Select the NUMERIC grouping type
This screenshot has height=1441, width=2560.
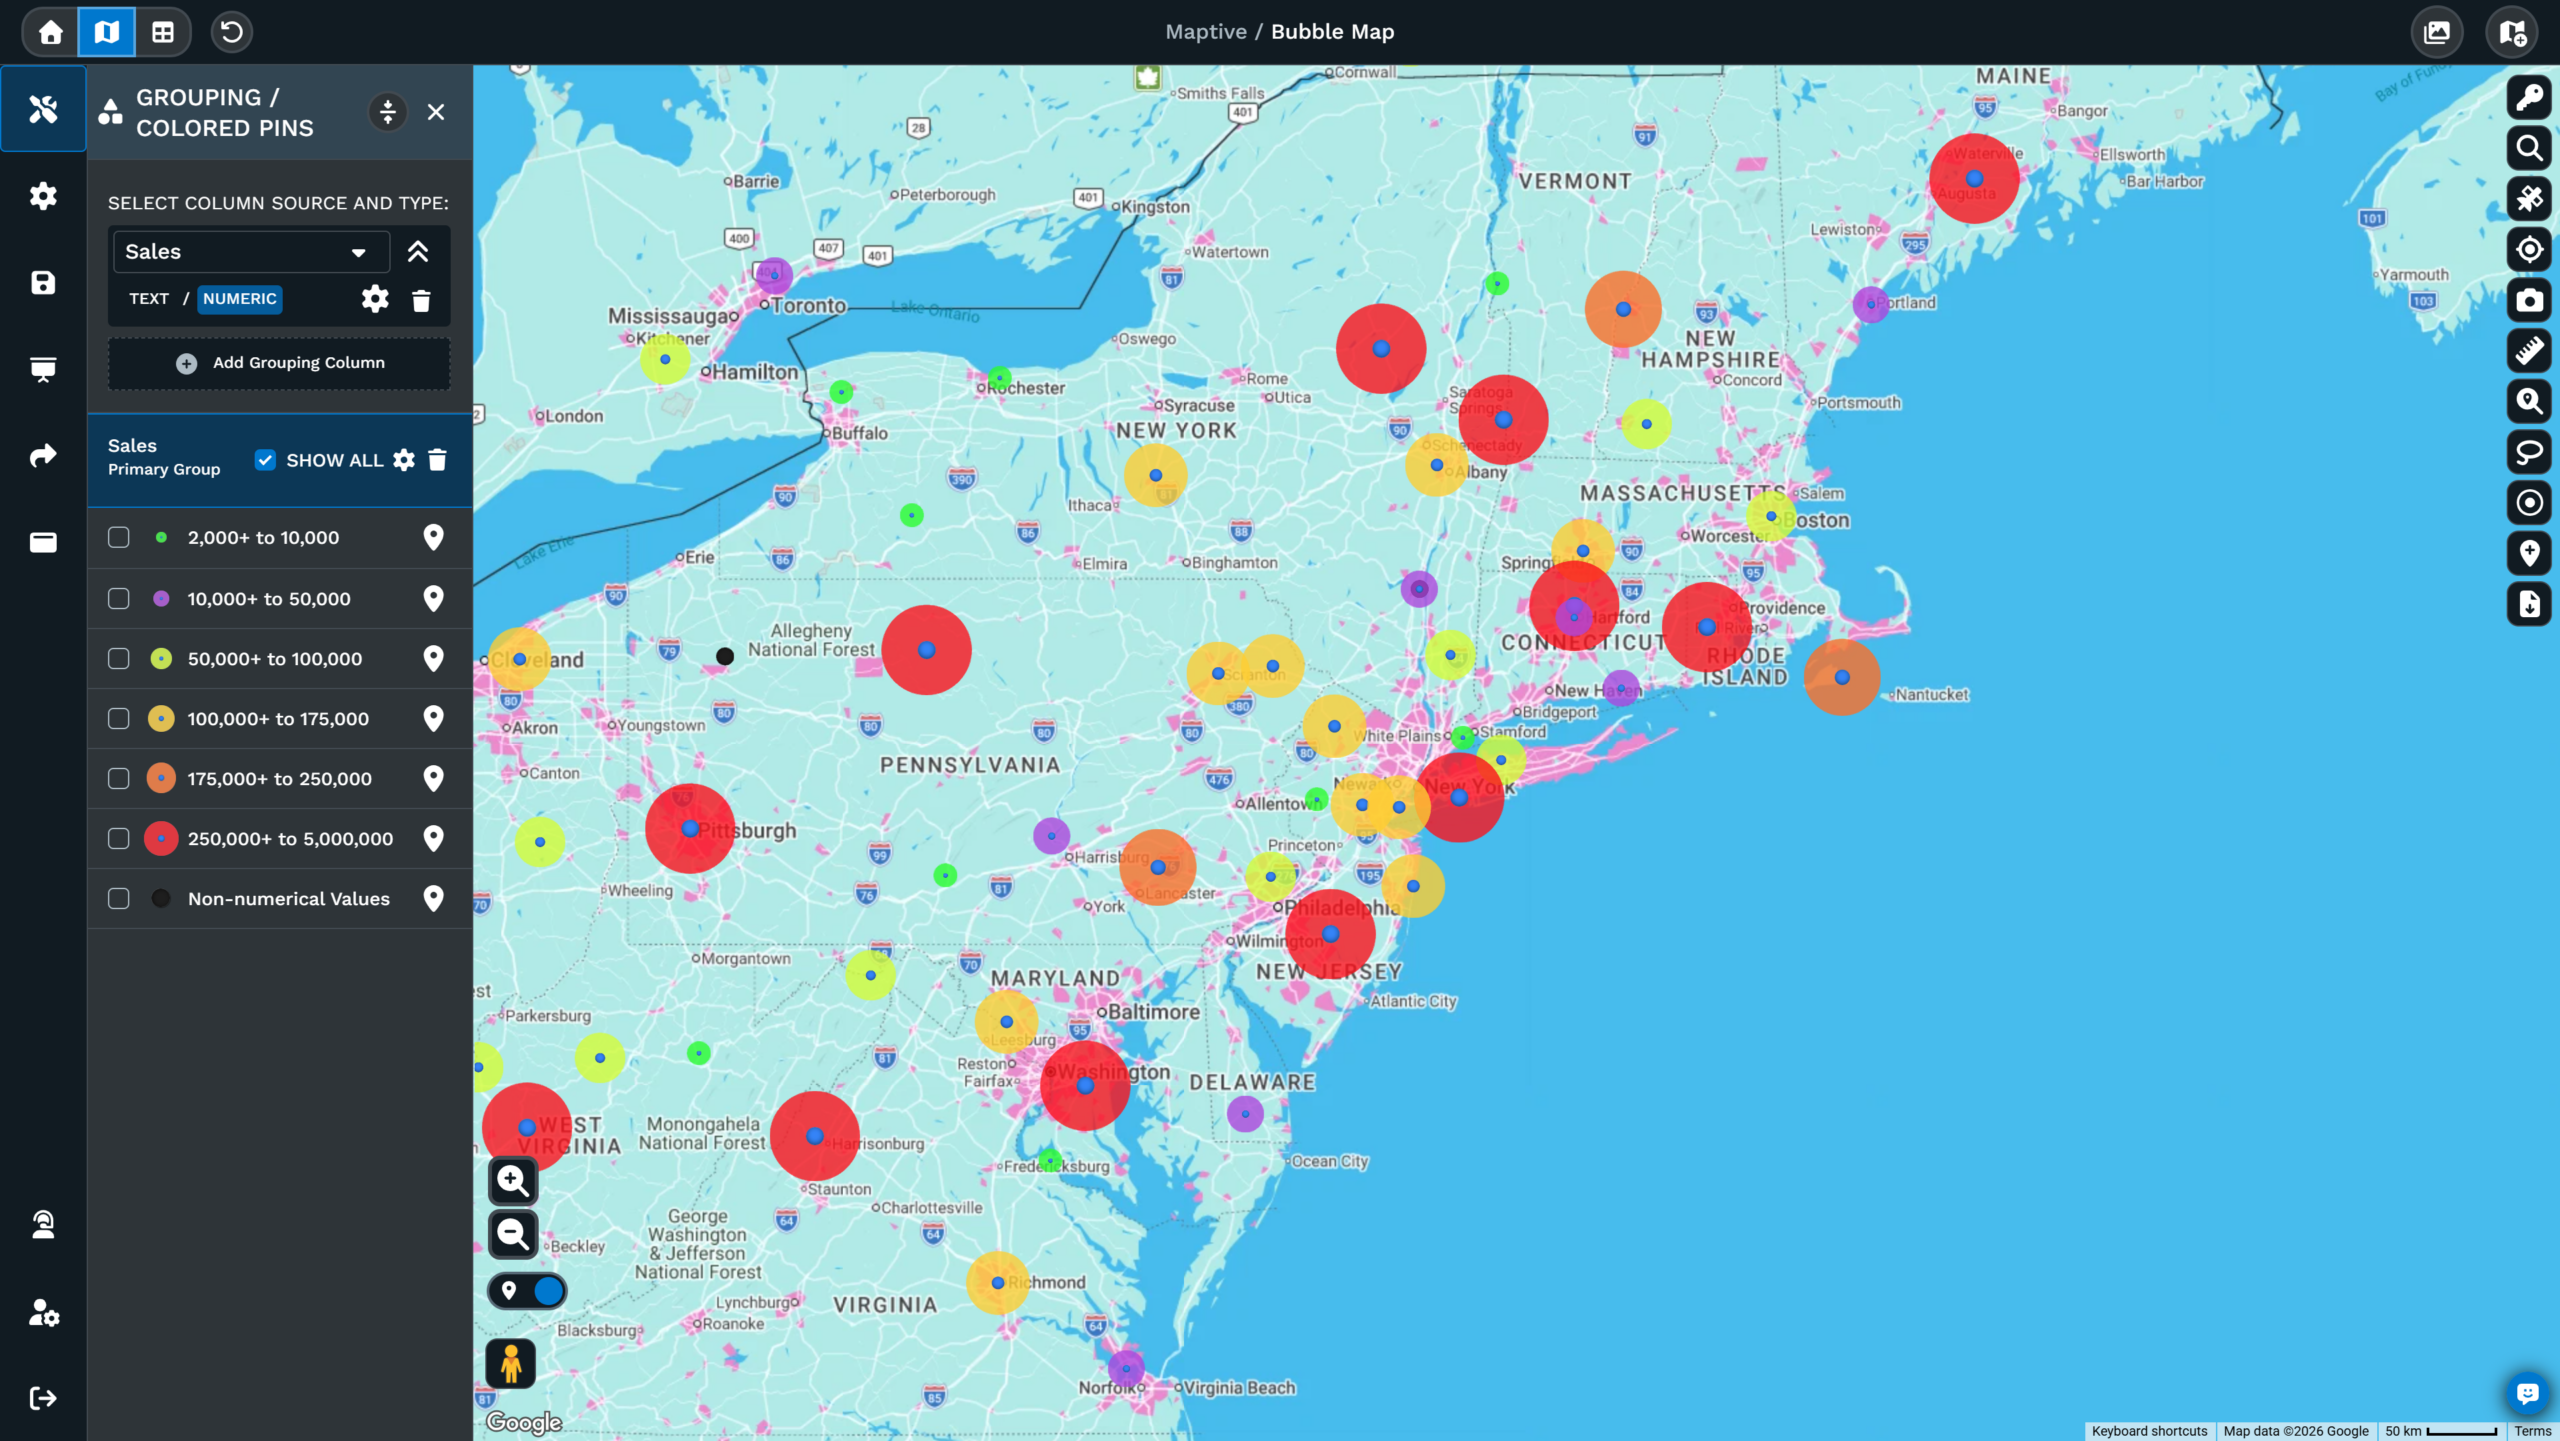point(240,299)
